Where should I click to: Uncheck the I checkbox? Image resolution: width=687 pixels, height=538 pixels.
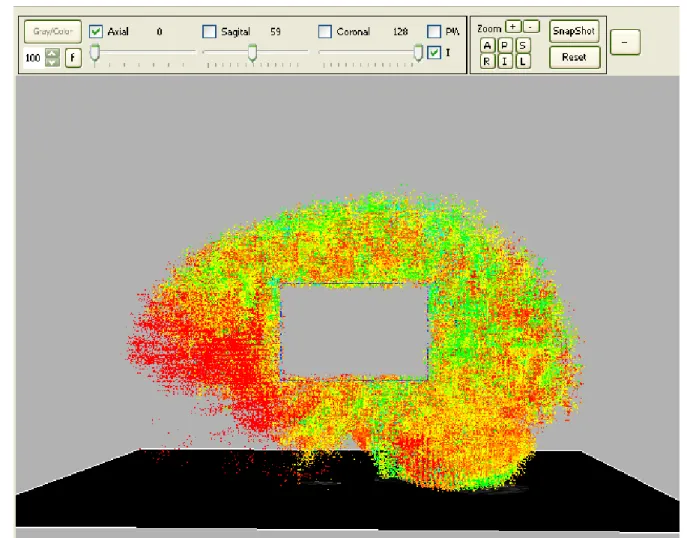(x=434, y=53)
